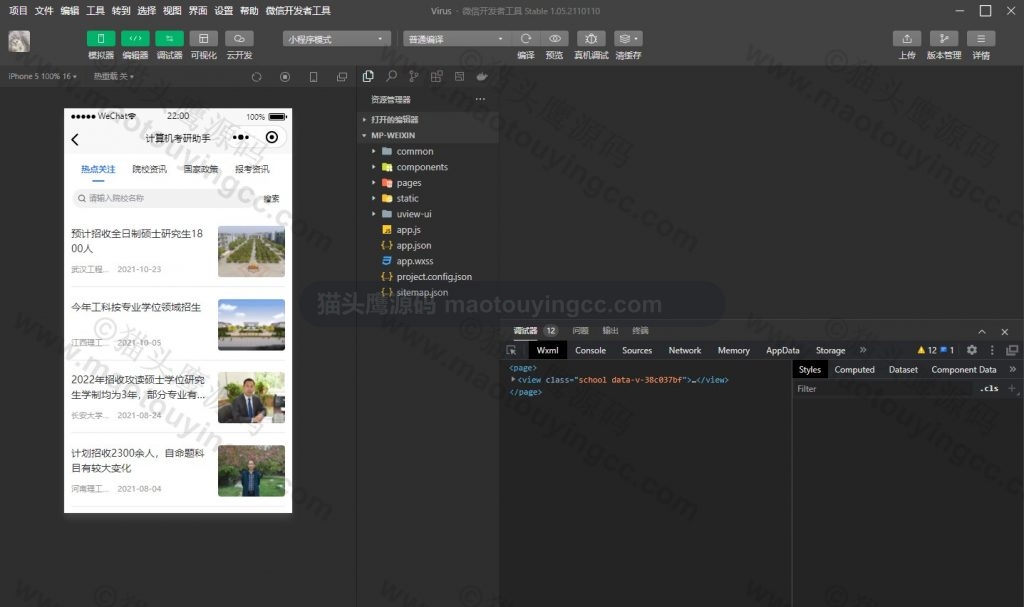Open the 热重载 hot reload dropdown
Image resolution: width=1024 pixels, height=607 pixels.
pyautogui.click(x=114, y=76)
